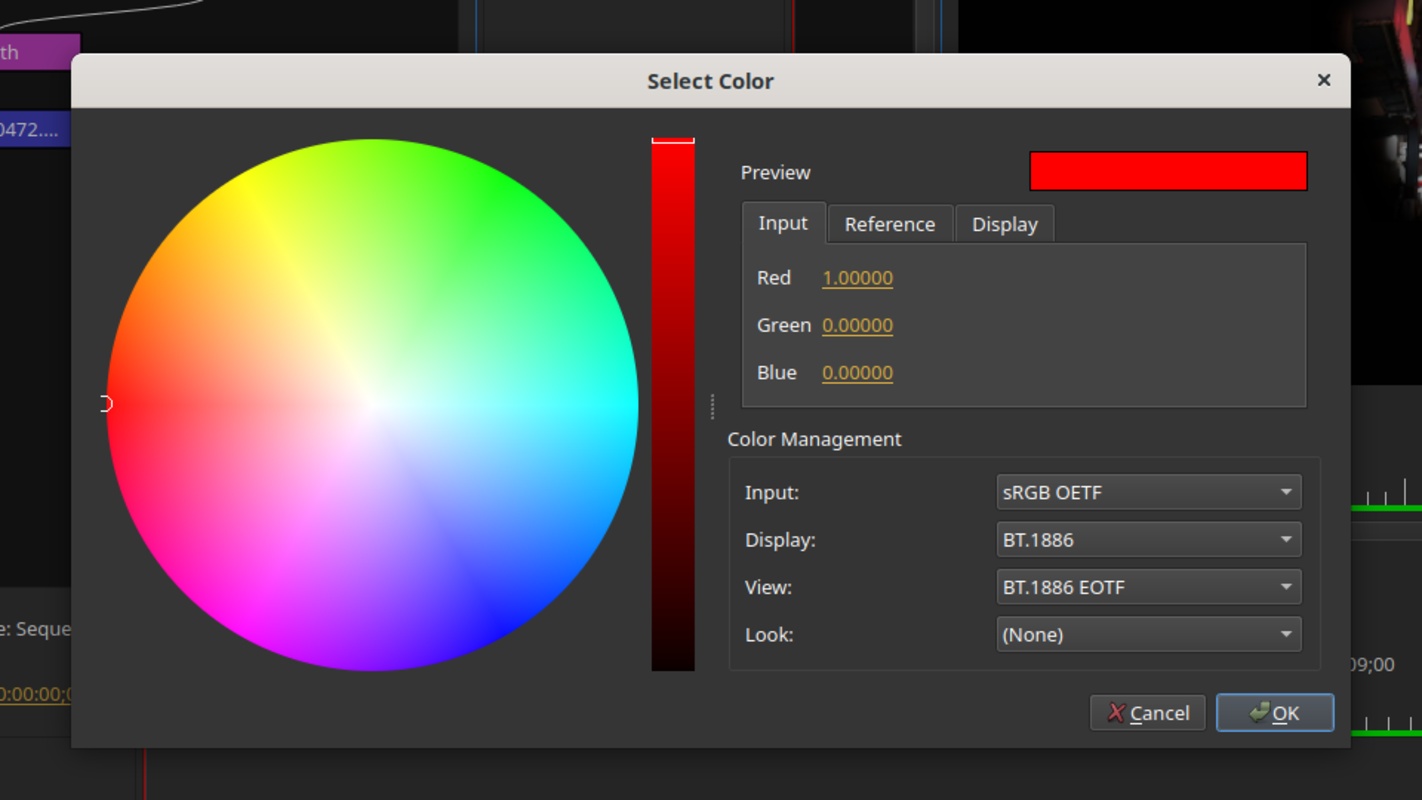The image size is (1422, 800).
Task: Click the splitter handle beside value slider
Action: pyautogui.click(x=712, y=405)
